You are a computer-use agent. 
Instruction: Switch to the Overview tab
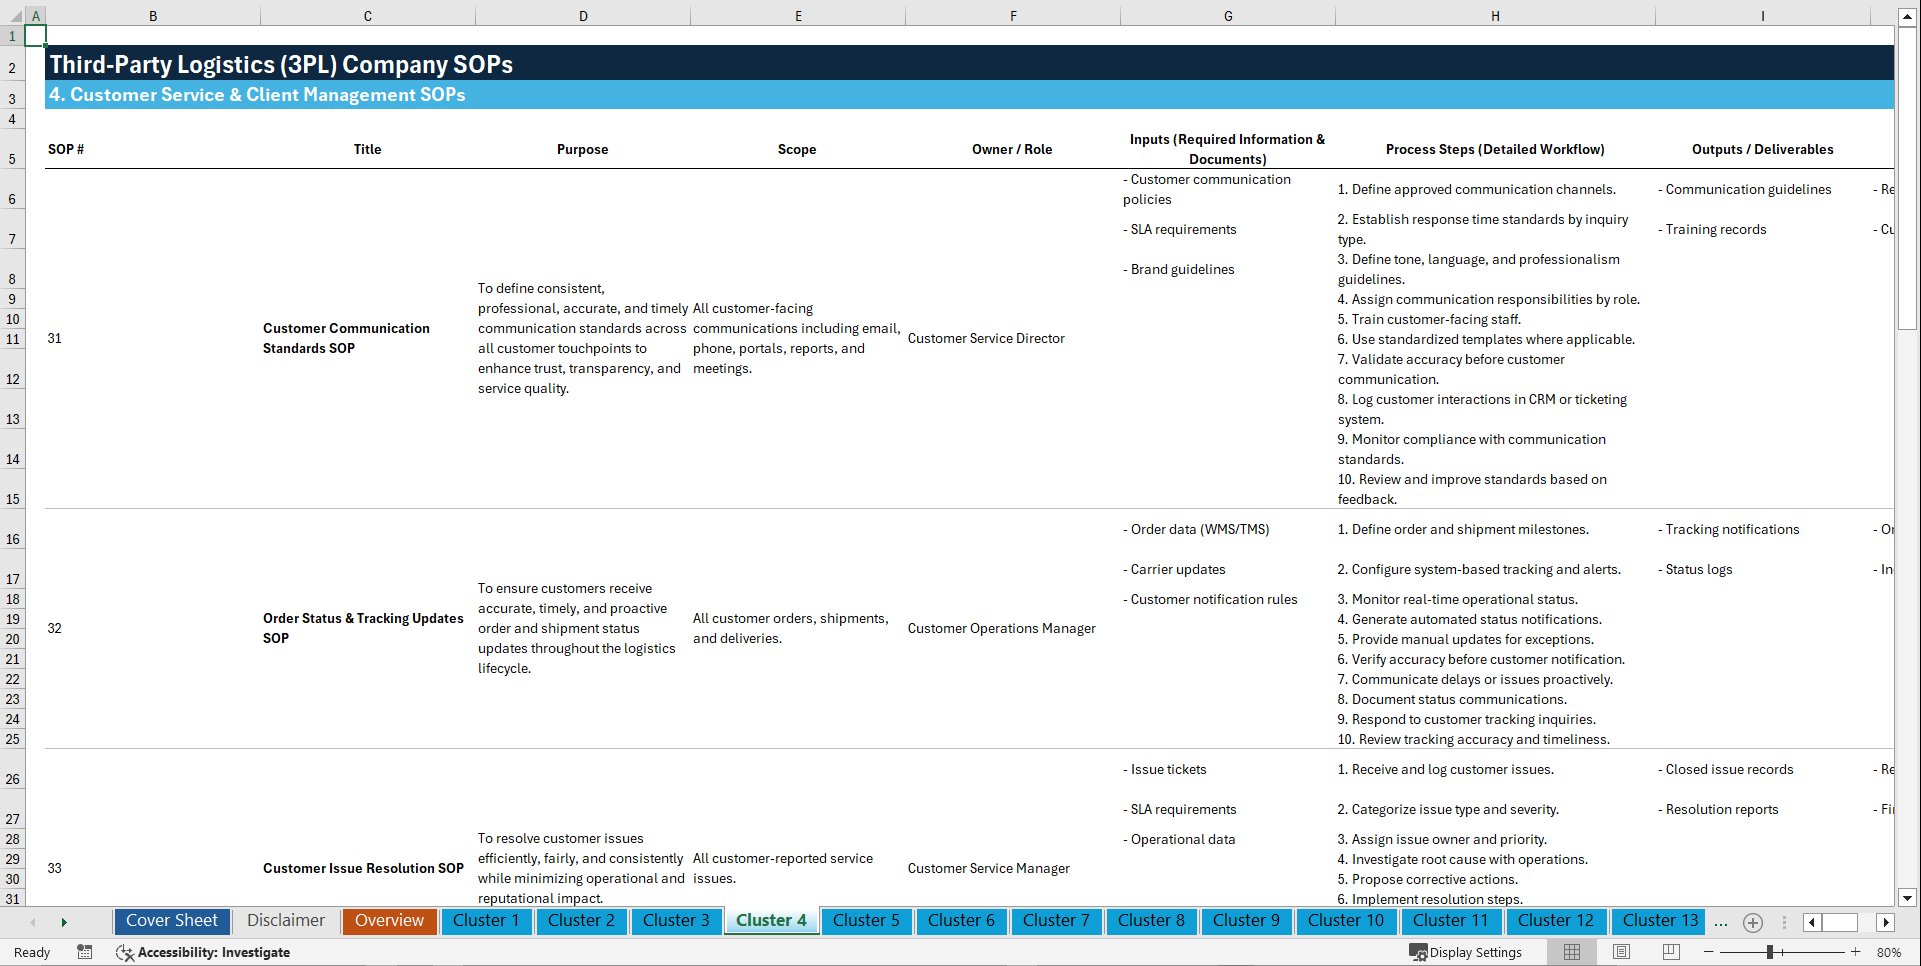pyautogui.click(x=389, y=921)
